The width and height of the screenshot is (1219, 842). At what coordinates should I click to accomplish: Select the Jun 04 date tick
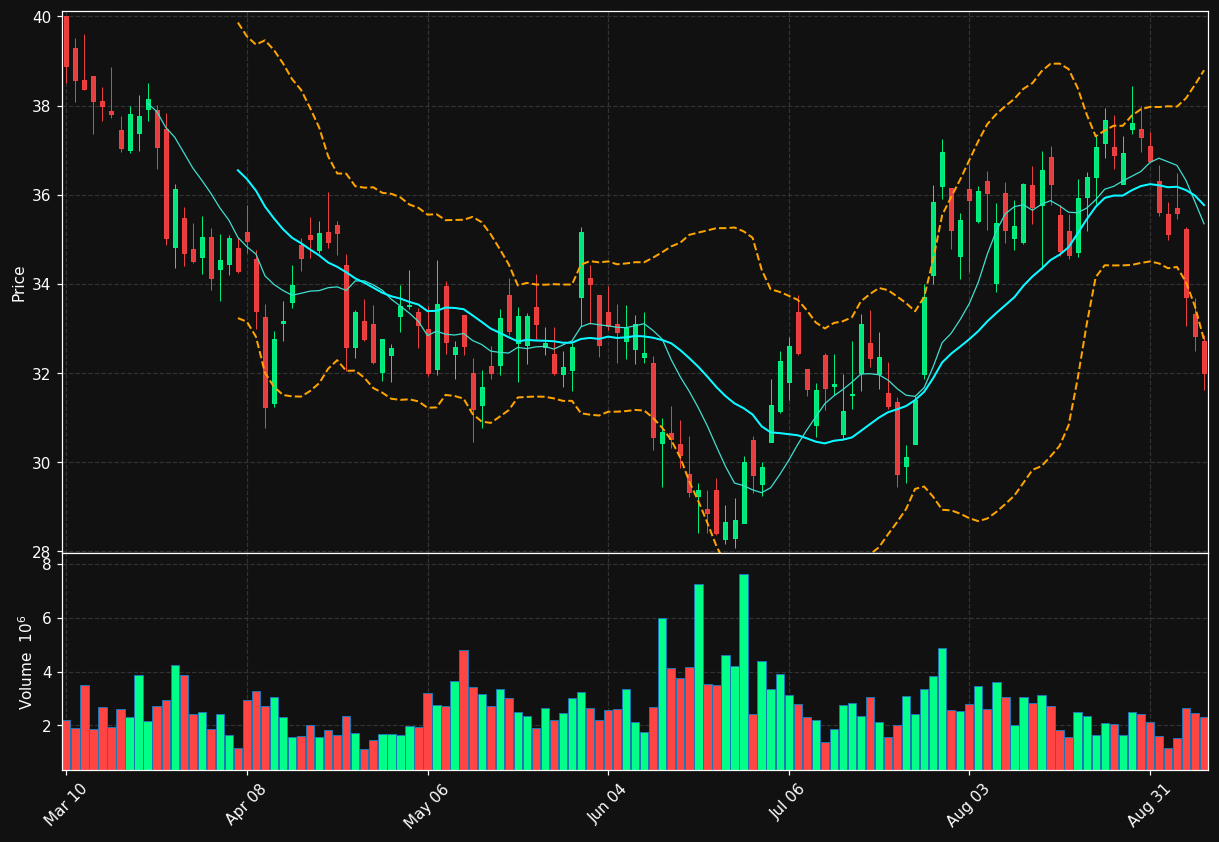[606, 804]
